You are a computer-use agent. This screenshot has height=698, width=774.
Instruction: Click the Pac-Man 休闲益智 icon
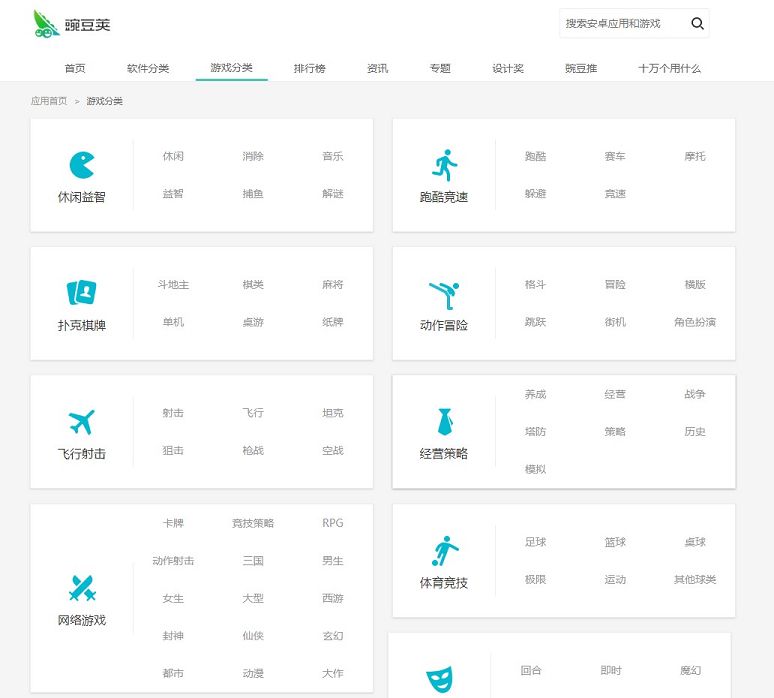coord(82,164)
